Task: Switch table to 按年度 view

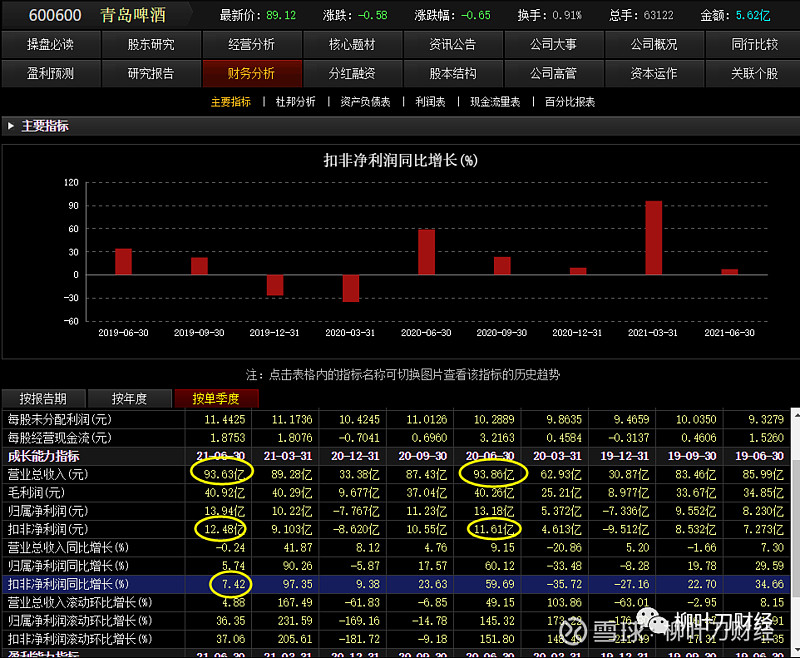Action: tap(130, 398)
